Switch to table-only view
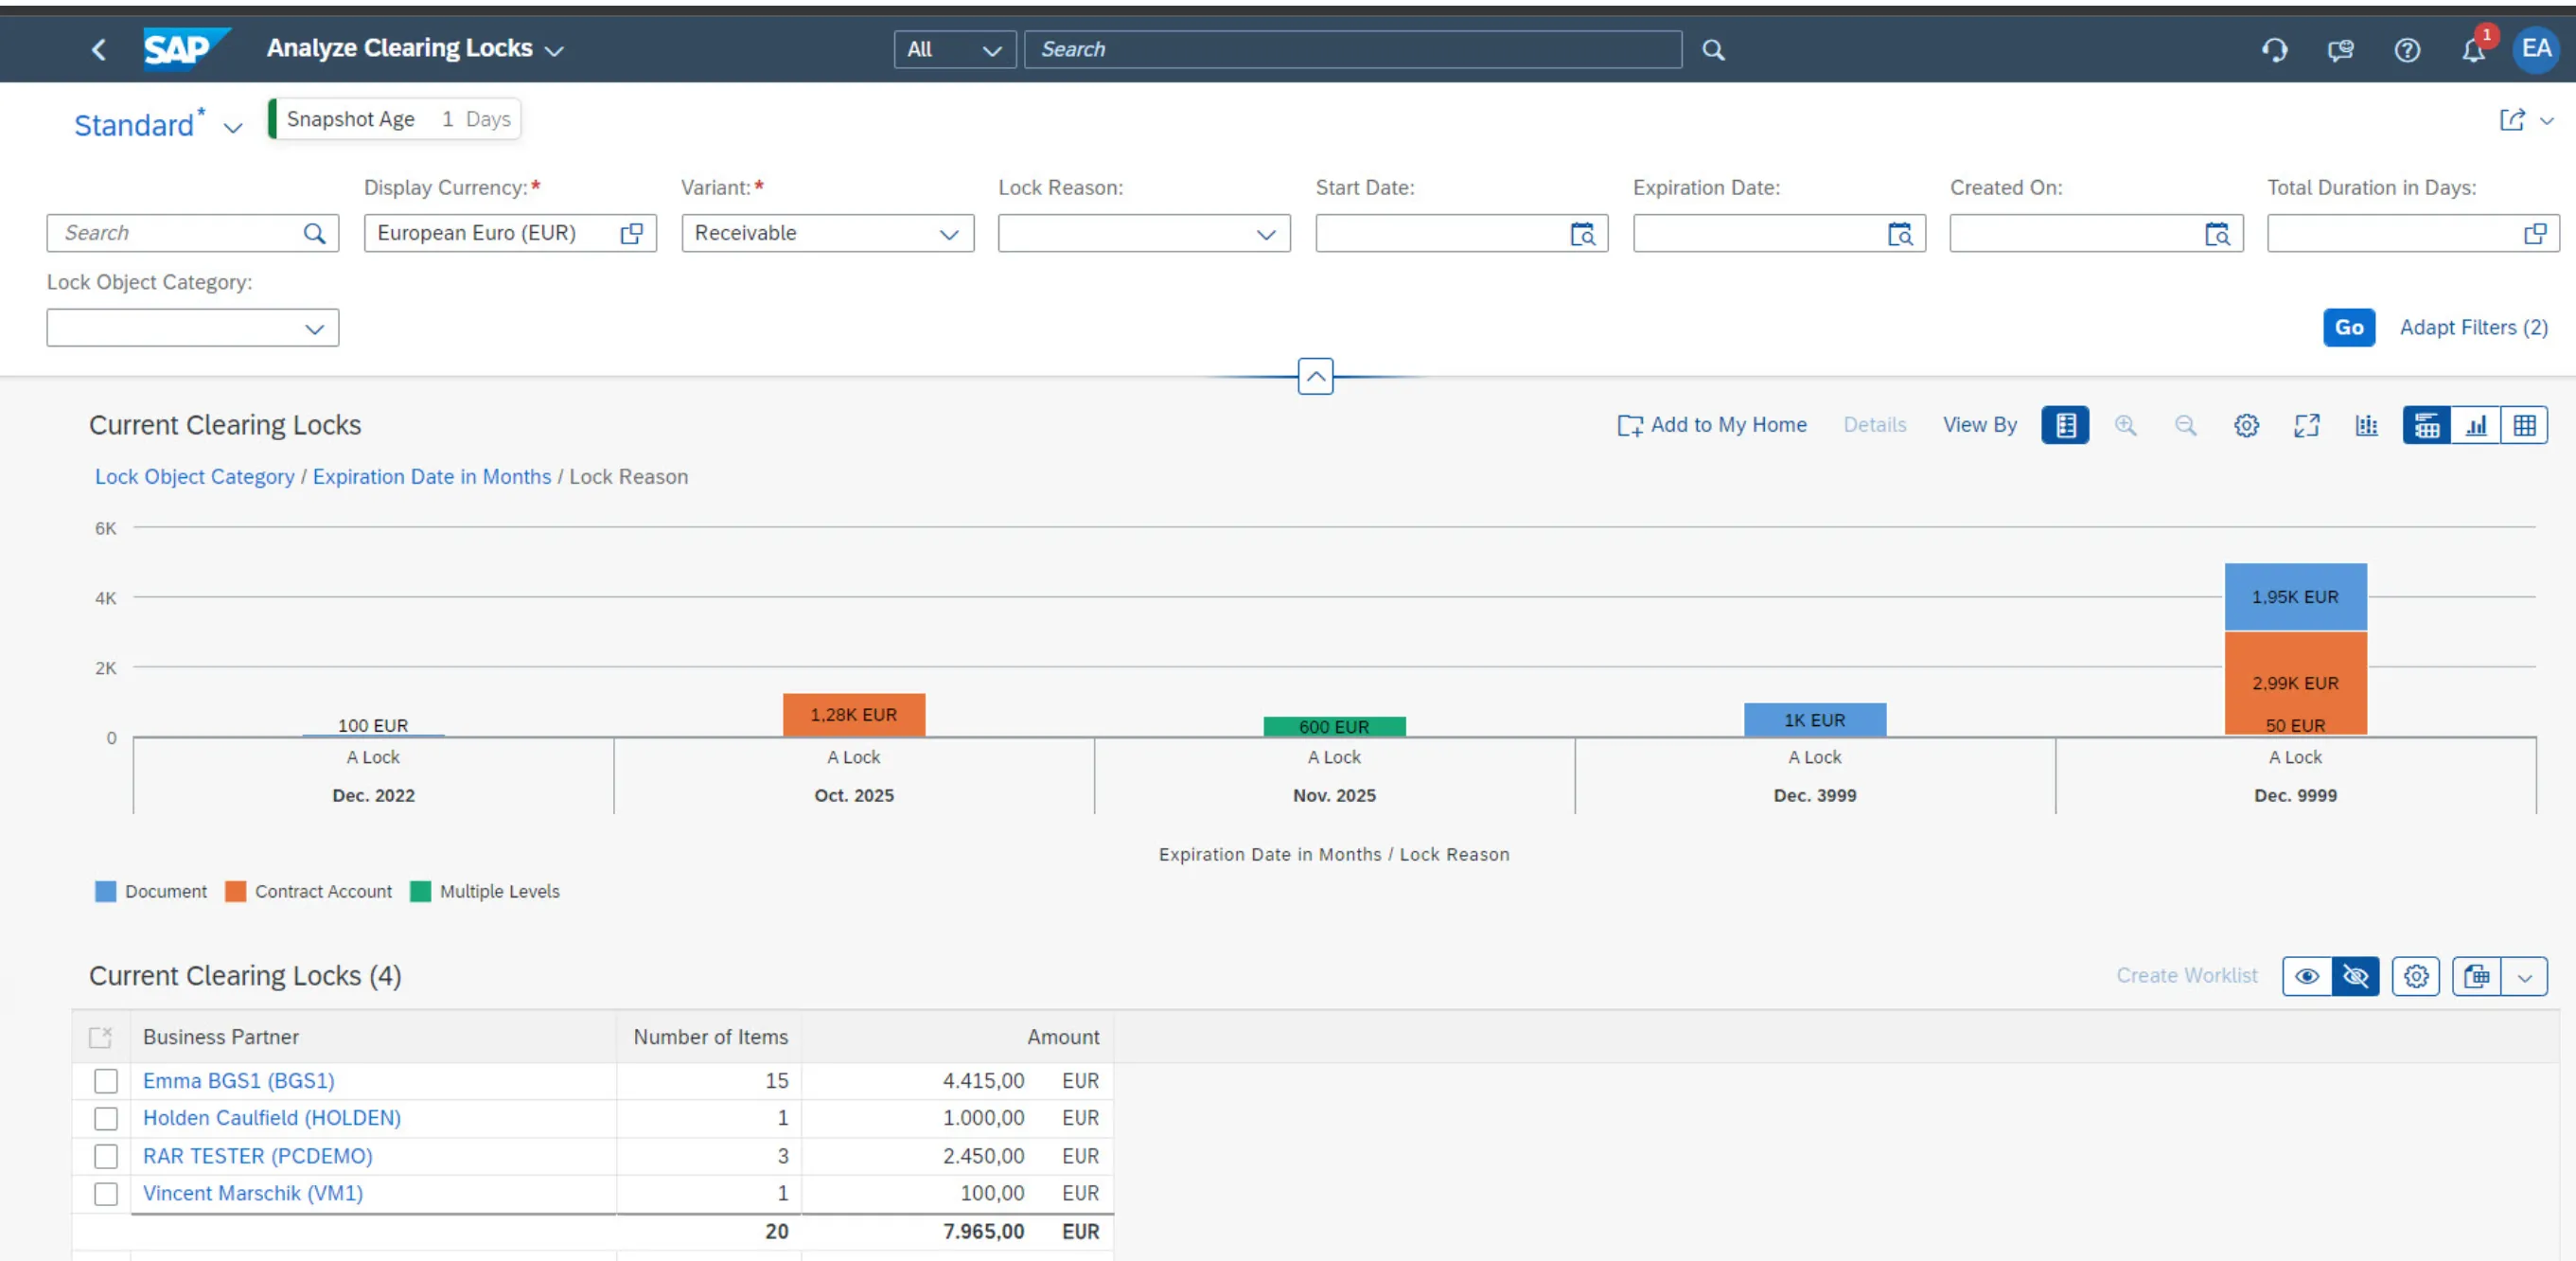Image resolution: width=2576 pixels, height=1261 pixels. click(x=2524, y=425)
